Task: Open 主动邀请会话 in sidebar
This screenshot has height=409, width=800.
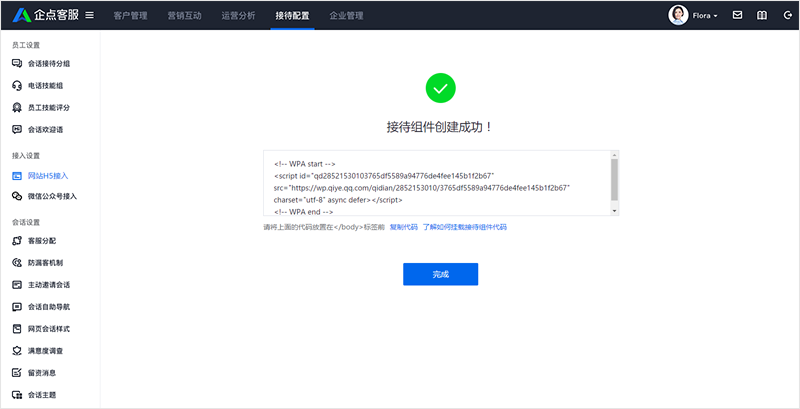Action: 50,285
